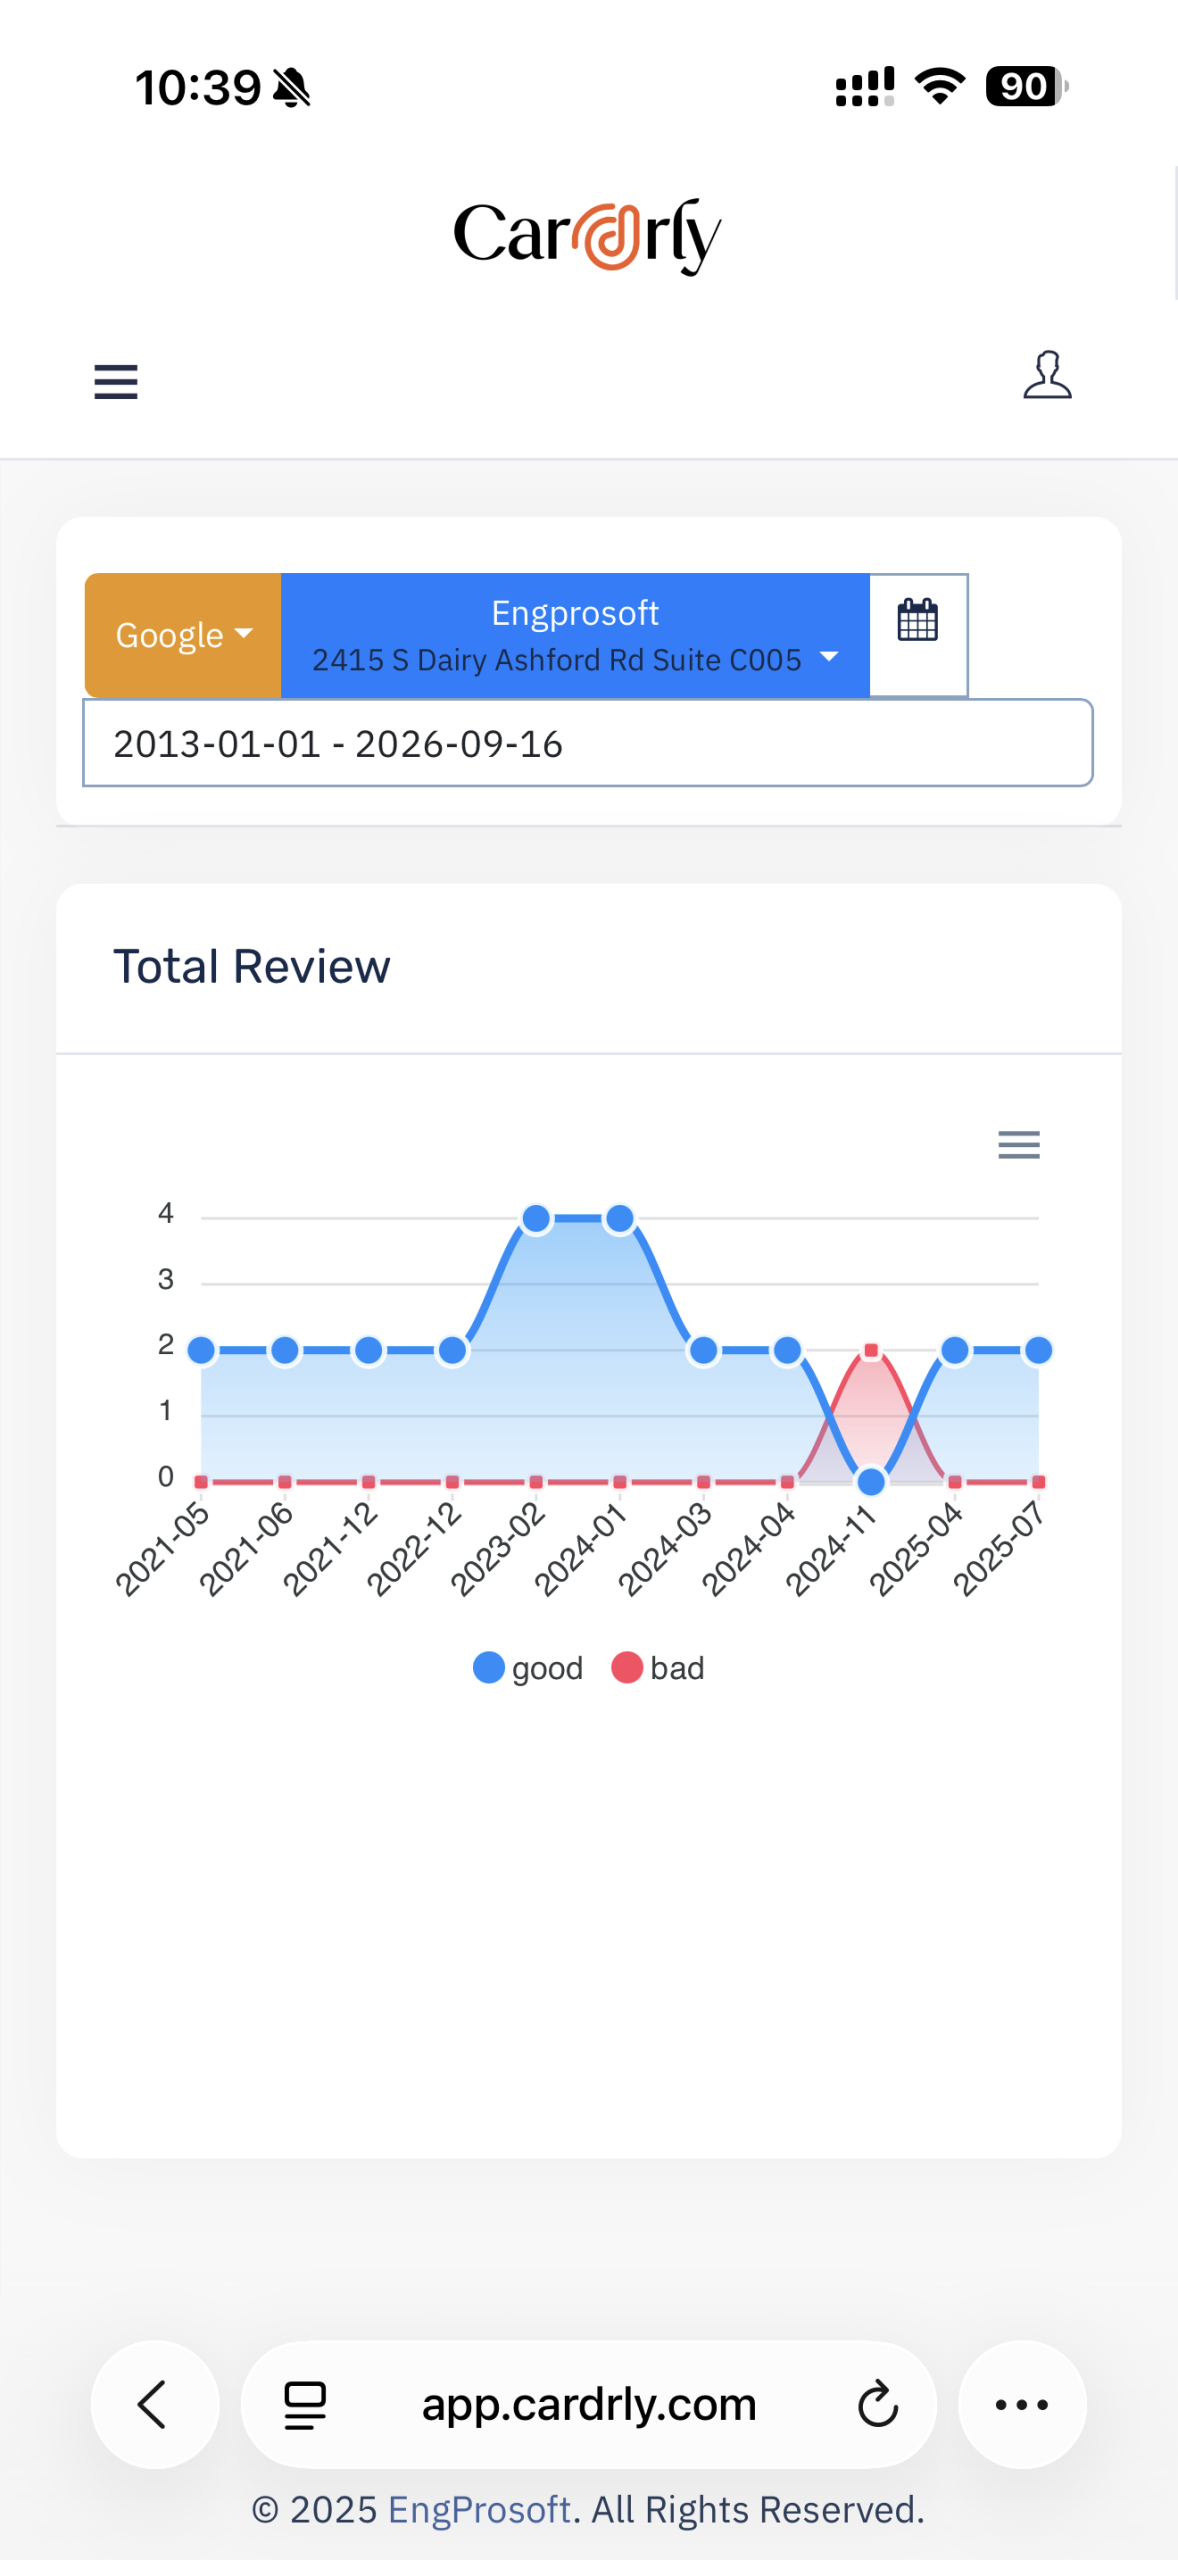Select the good data point at 2022-12
Viewport: 1178px width, 2560px height.
(453, 1351)
